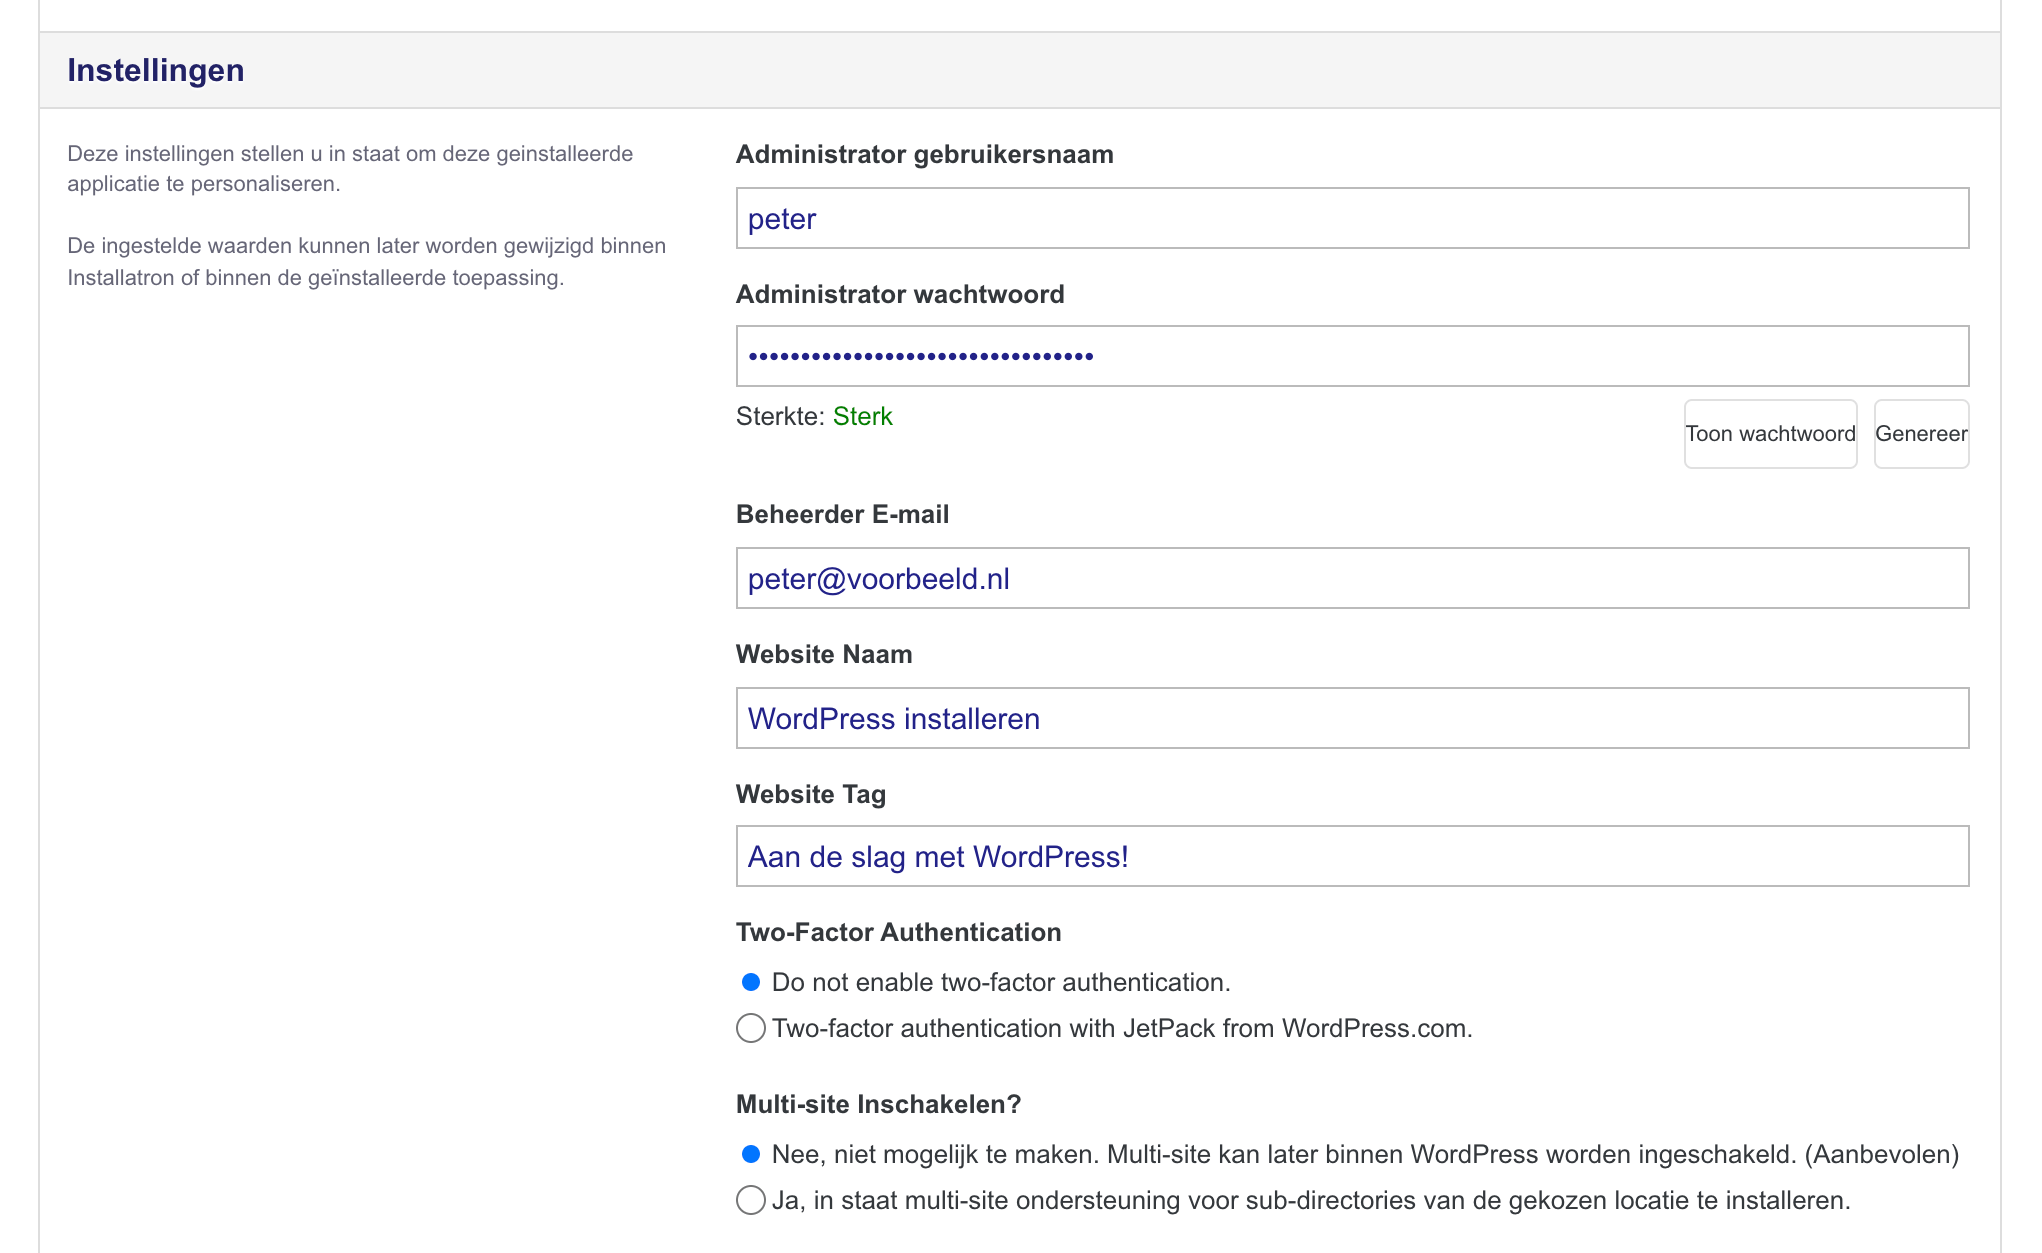Click the Beheerder E-mail label
2042x1253 pixels.
pyautogui.click(x=842, y=514)
